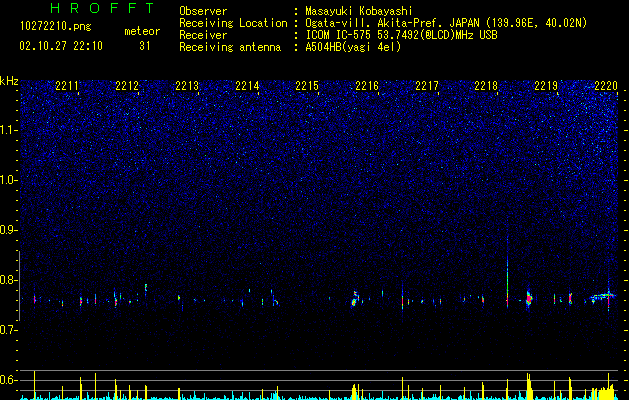Image resolution: width=629 pixels, height=400 pixels.
Task: Click the 1.1 frequency axis label
Action: [x=9, y=130]
